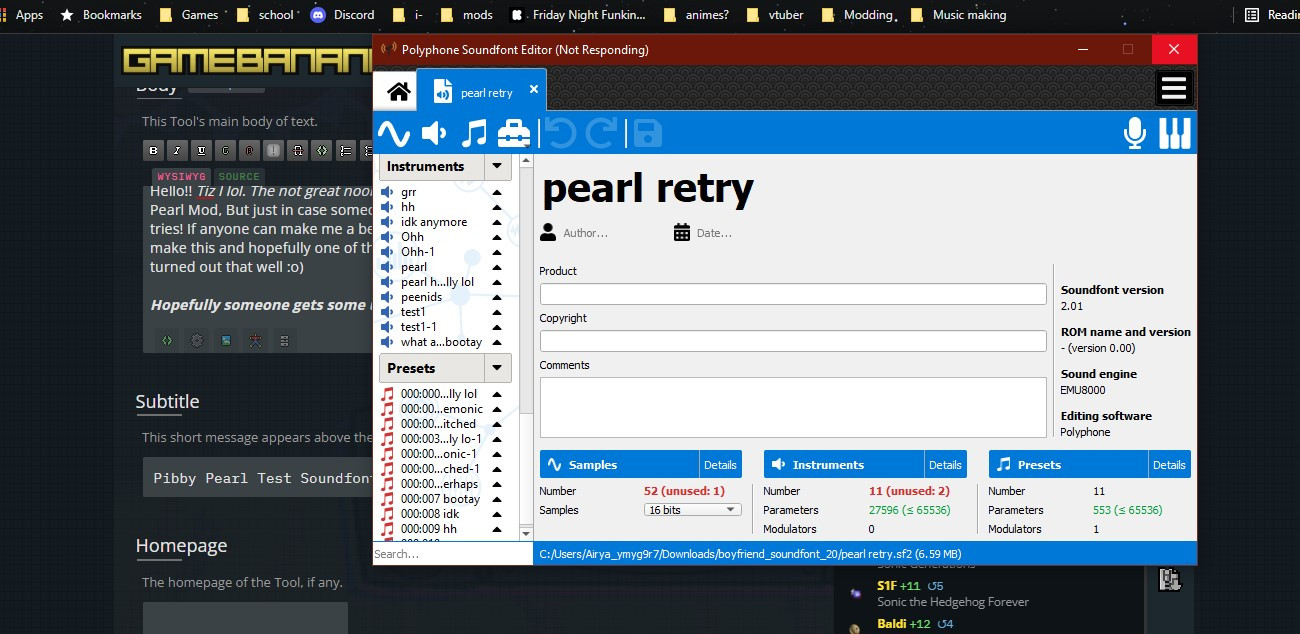Show the virtual keyboard via the piano icon
The width and height of the screenshot is (1300, 634).
click(1174, 131)
